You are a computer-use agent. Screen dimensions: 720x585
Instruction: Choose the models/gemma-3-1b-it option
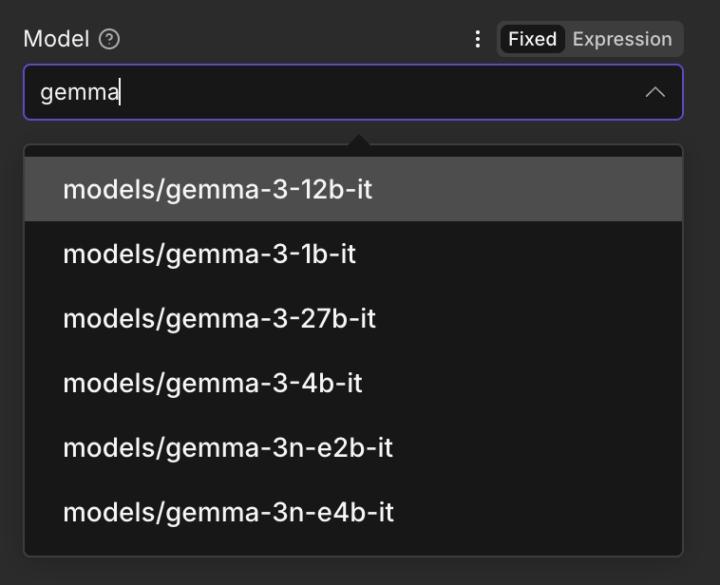(209, 254)
